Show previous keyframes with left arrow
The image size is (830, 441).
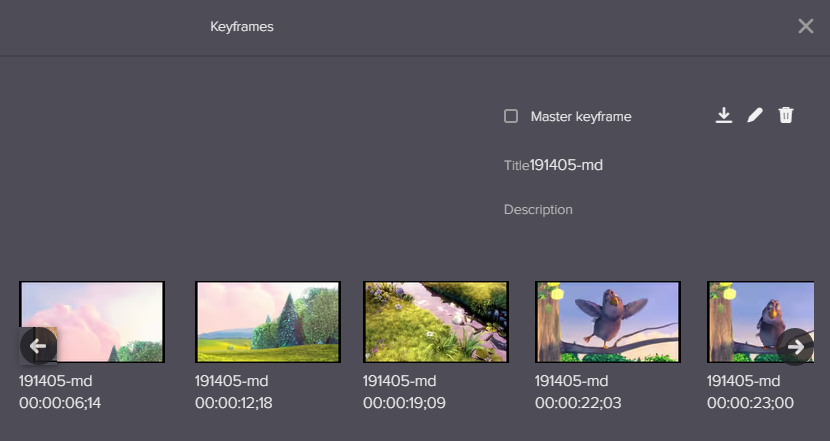[x=38, y=346]
